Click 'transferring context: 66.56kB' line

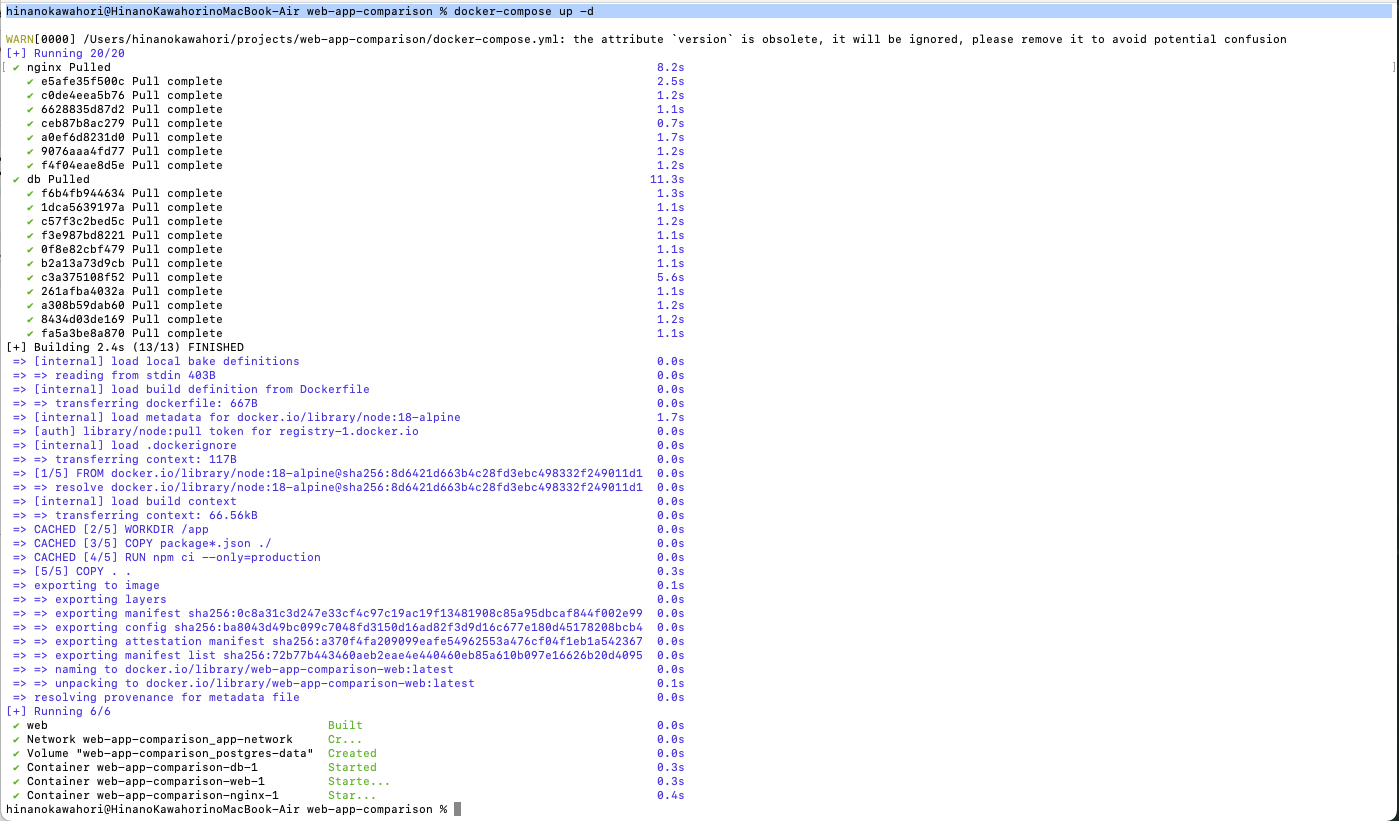135,515
